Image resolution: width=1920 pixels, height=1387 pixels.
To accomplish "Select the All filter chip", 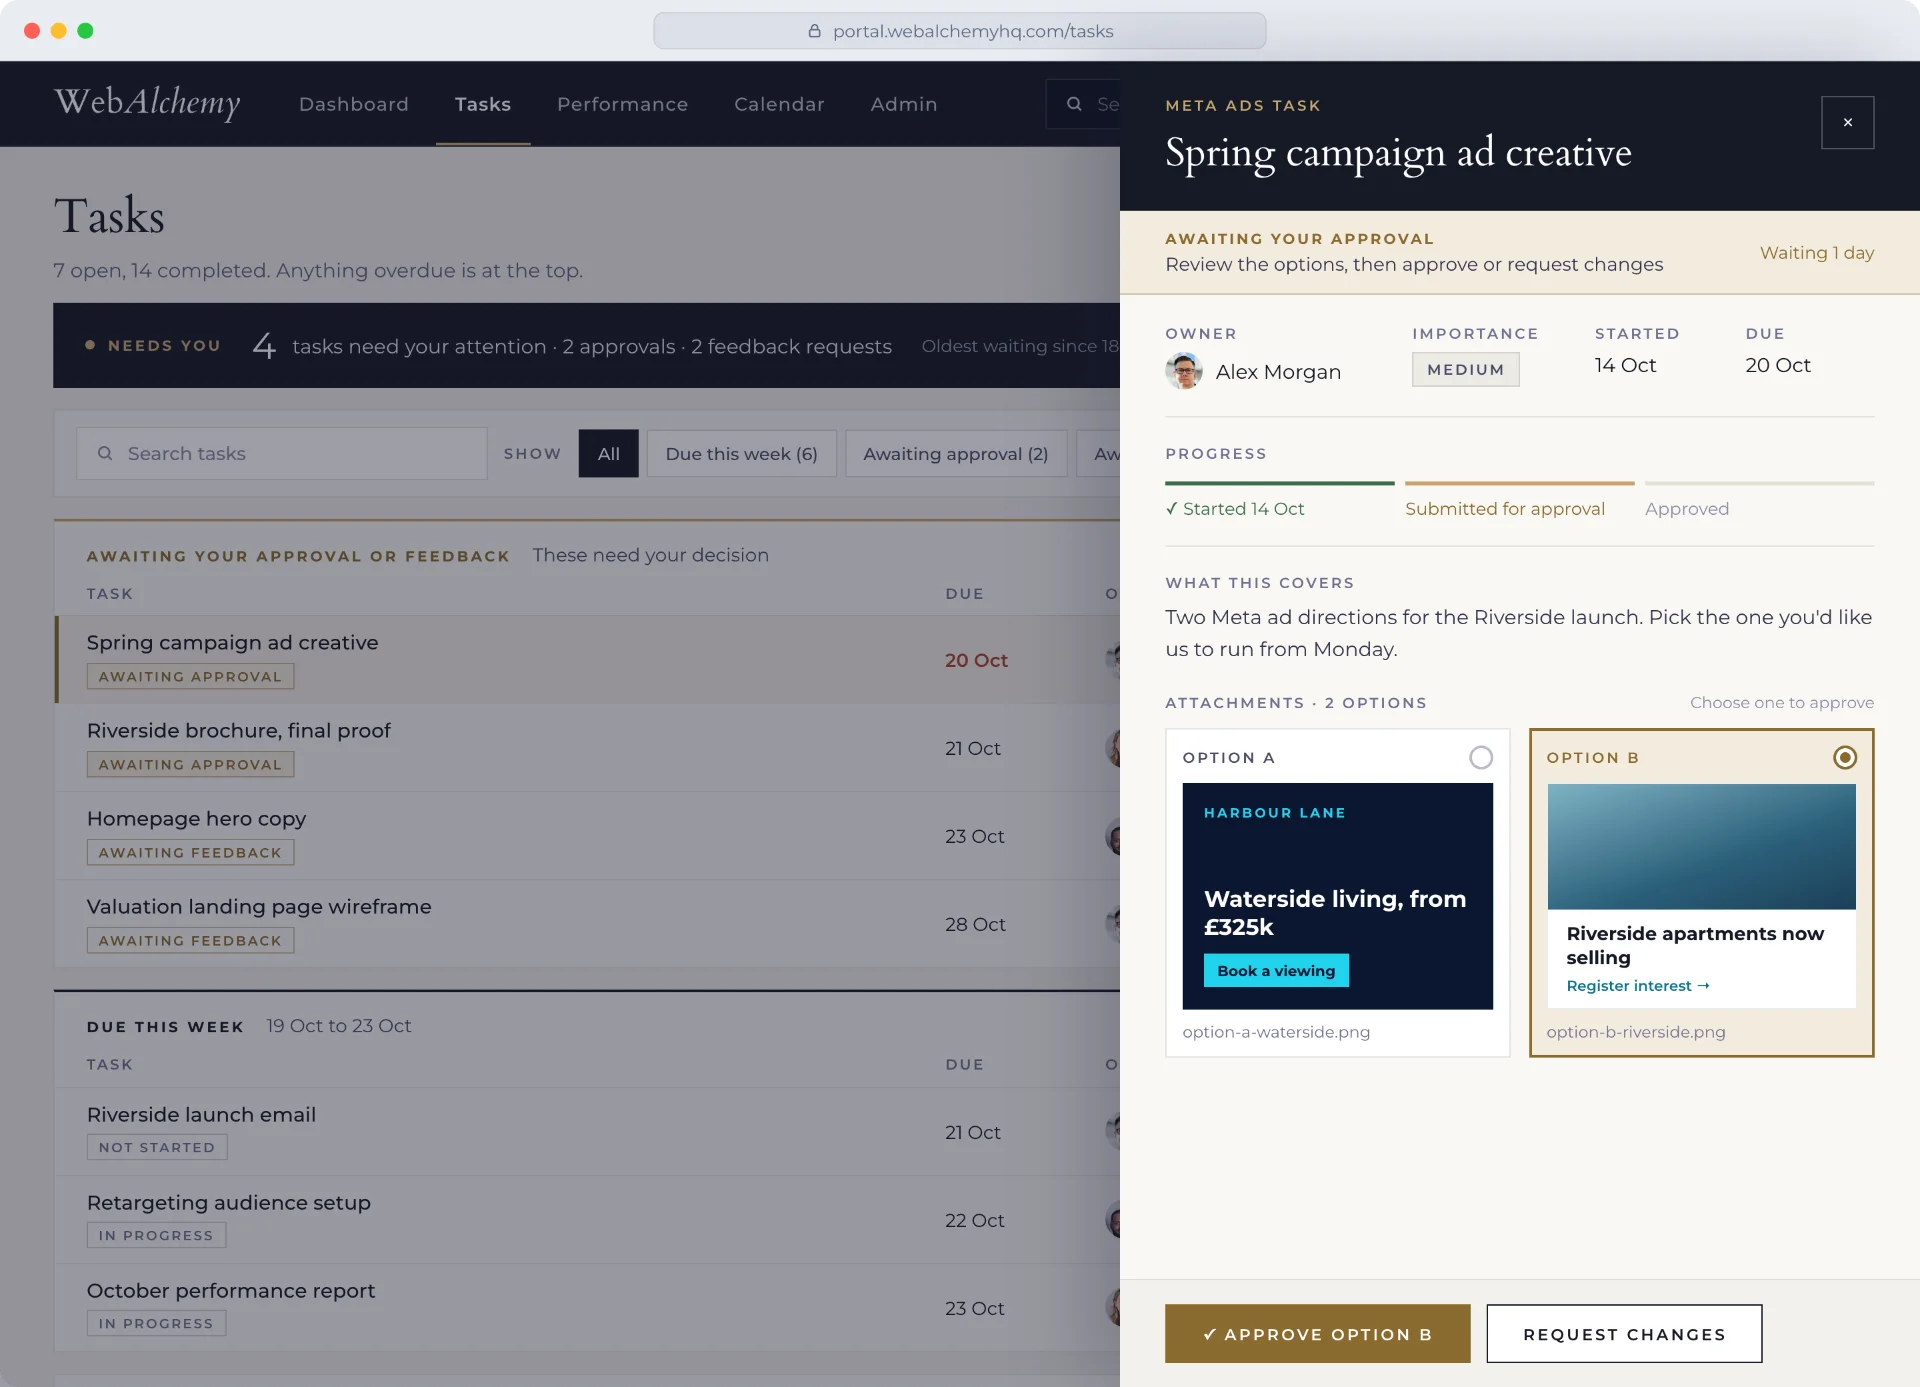I will coord(608,453).
